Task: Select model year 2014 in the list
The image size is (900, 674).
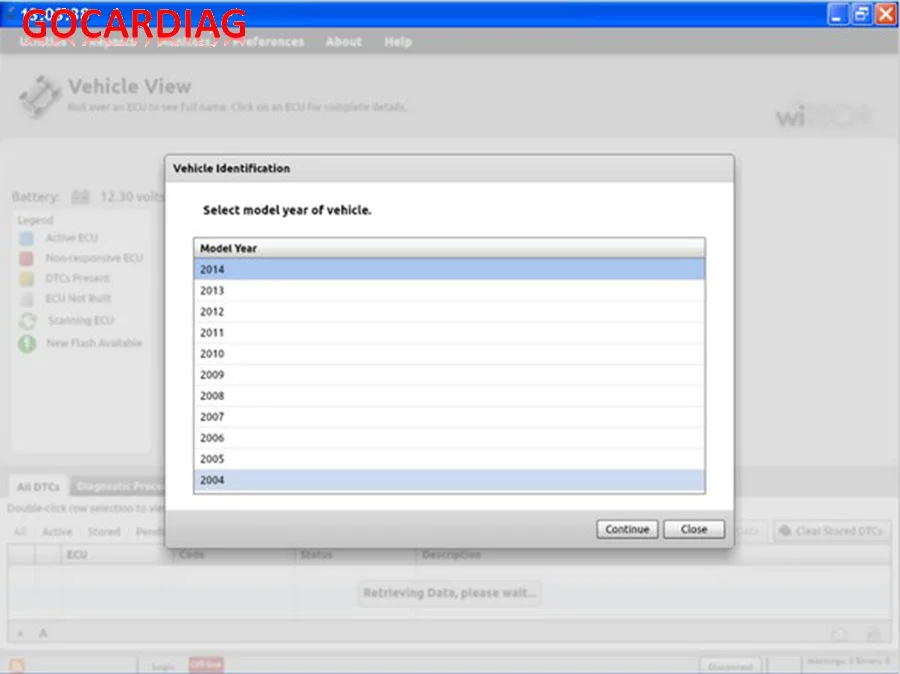Action: [449, 269]
